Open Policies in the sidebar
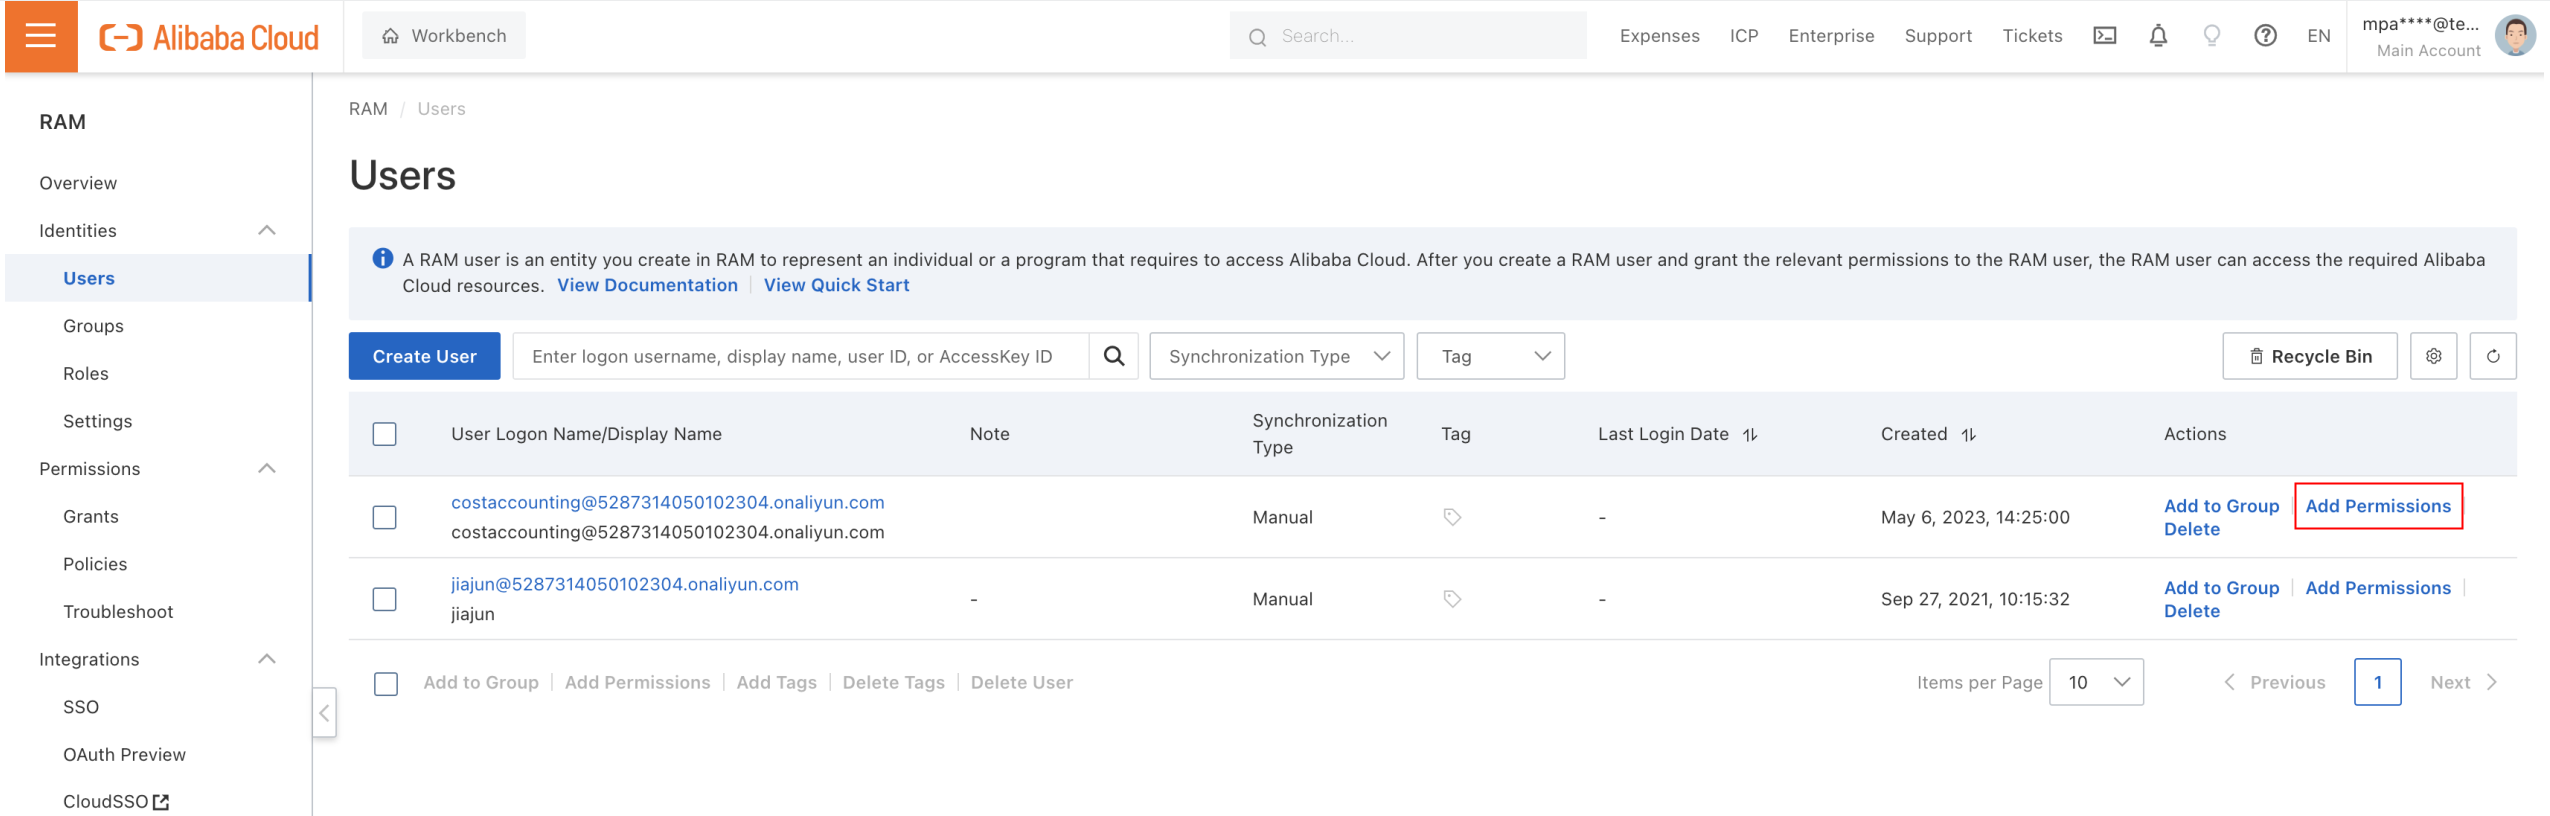Viewport: 2550px width, 816px height. coord(95,564)
